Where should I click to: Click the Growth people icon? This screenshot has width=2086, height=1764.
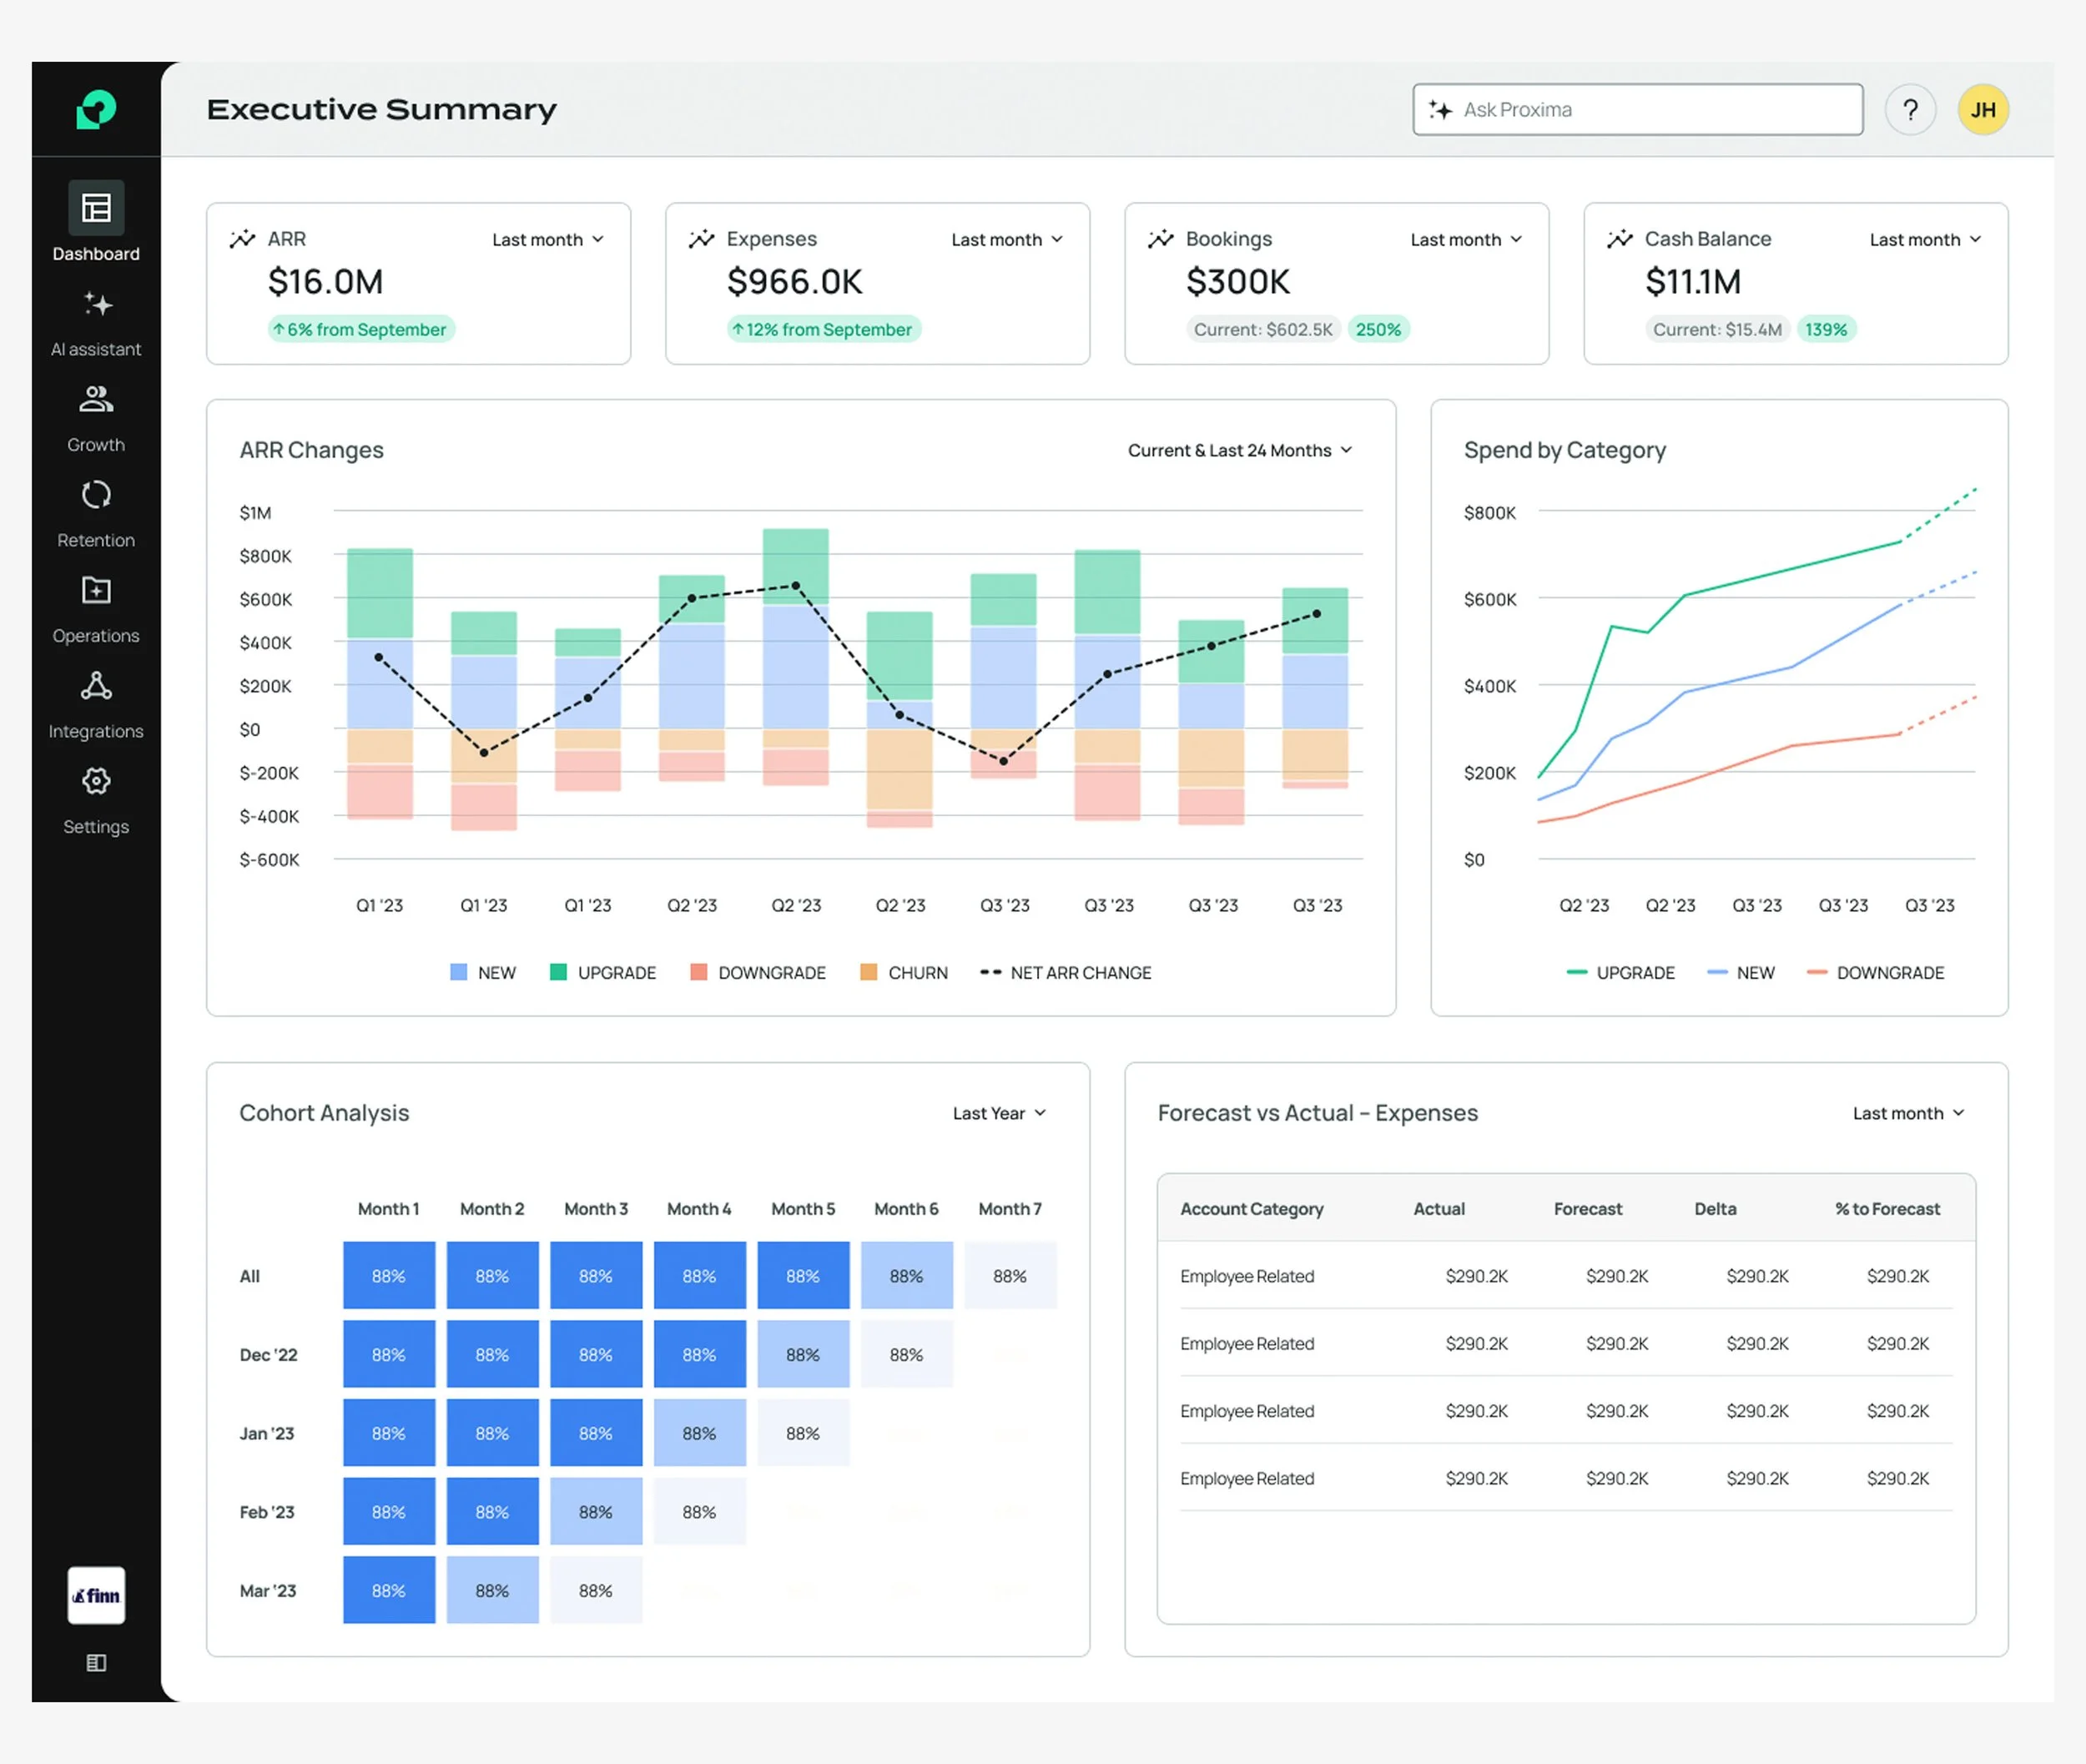pos(96,400)
